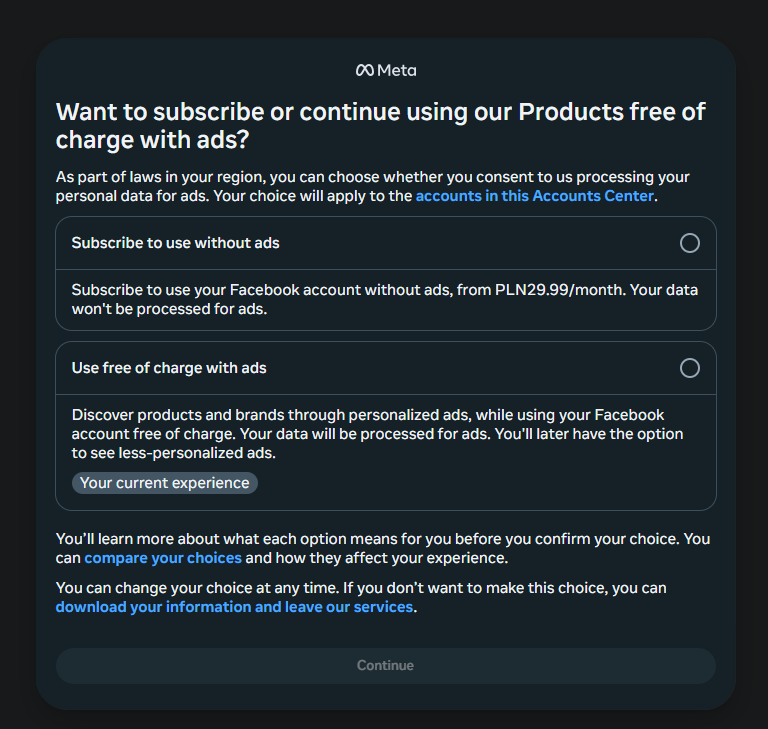Image resolution: width=768 pixels, height=729 pixels.
Task: Follow 'download your information and leave our services'
Action: tap(235, 607)
